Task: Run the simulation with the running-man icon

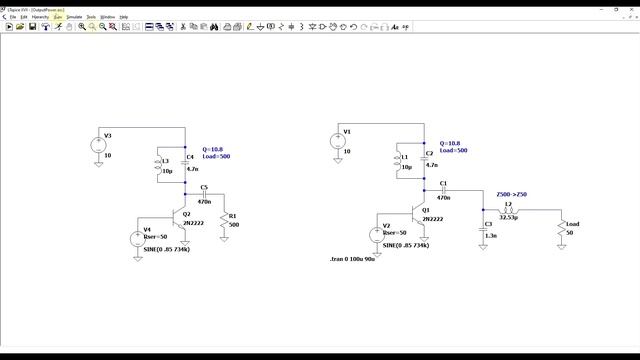Action: pos(59,27)
